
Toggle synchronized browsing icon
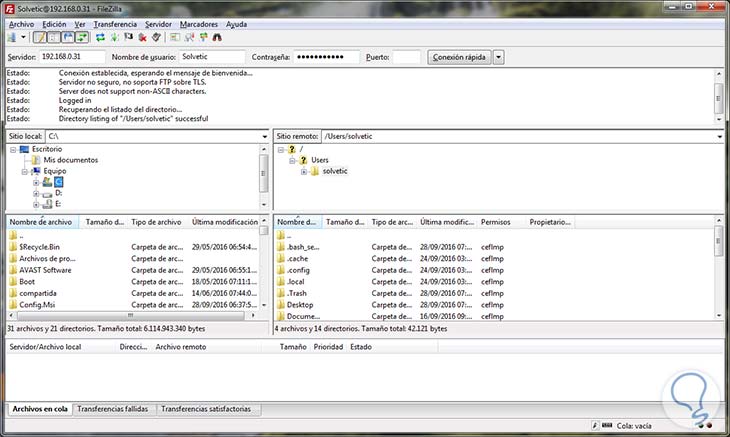(x=203, y=38)
